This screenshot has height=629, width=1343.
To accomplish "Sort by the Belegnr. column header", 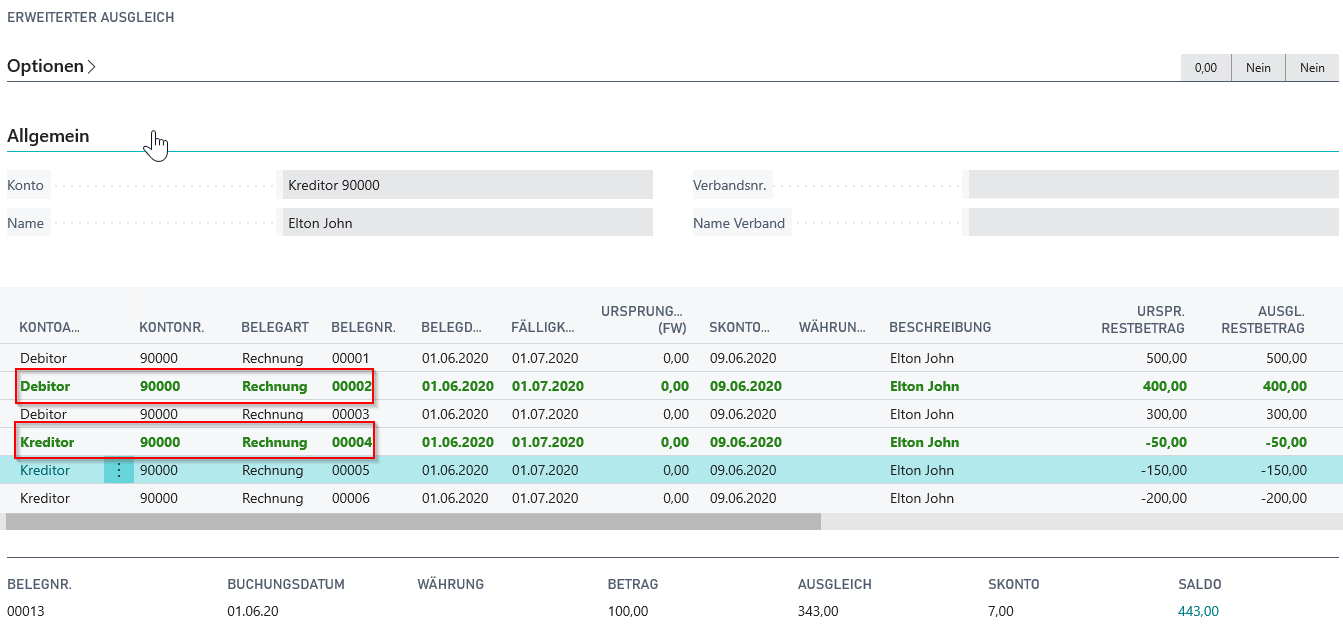I will point(363,327).
